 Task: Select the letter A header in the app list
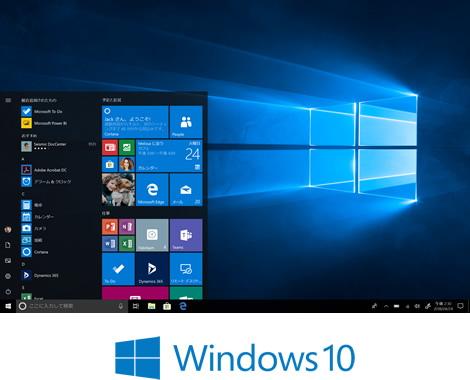pyautogui.click(x=23, y=159)
